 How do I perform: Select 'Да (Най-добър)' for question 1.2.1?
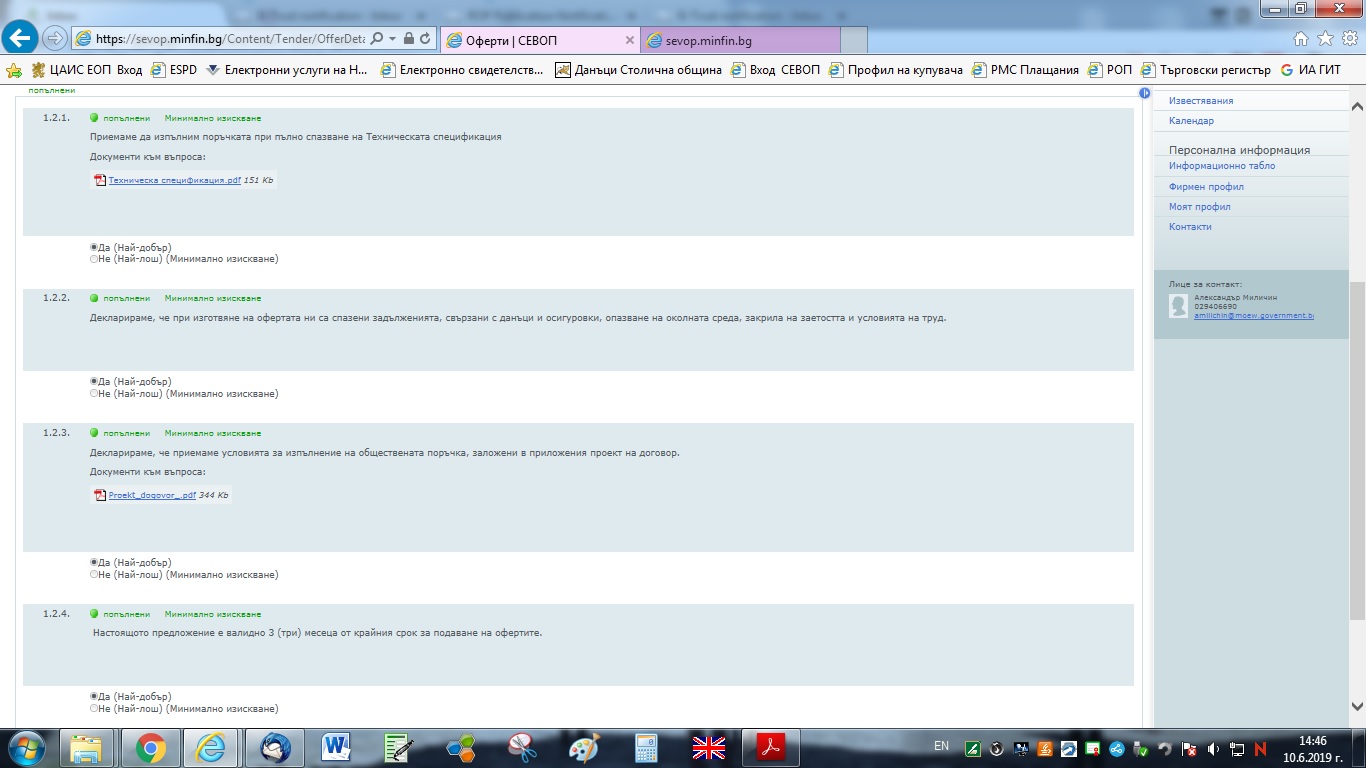pos(94,247)
